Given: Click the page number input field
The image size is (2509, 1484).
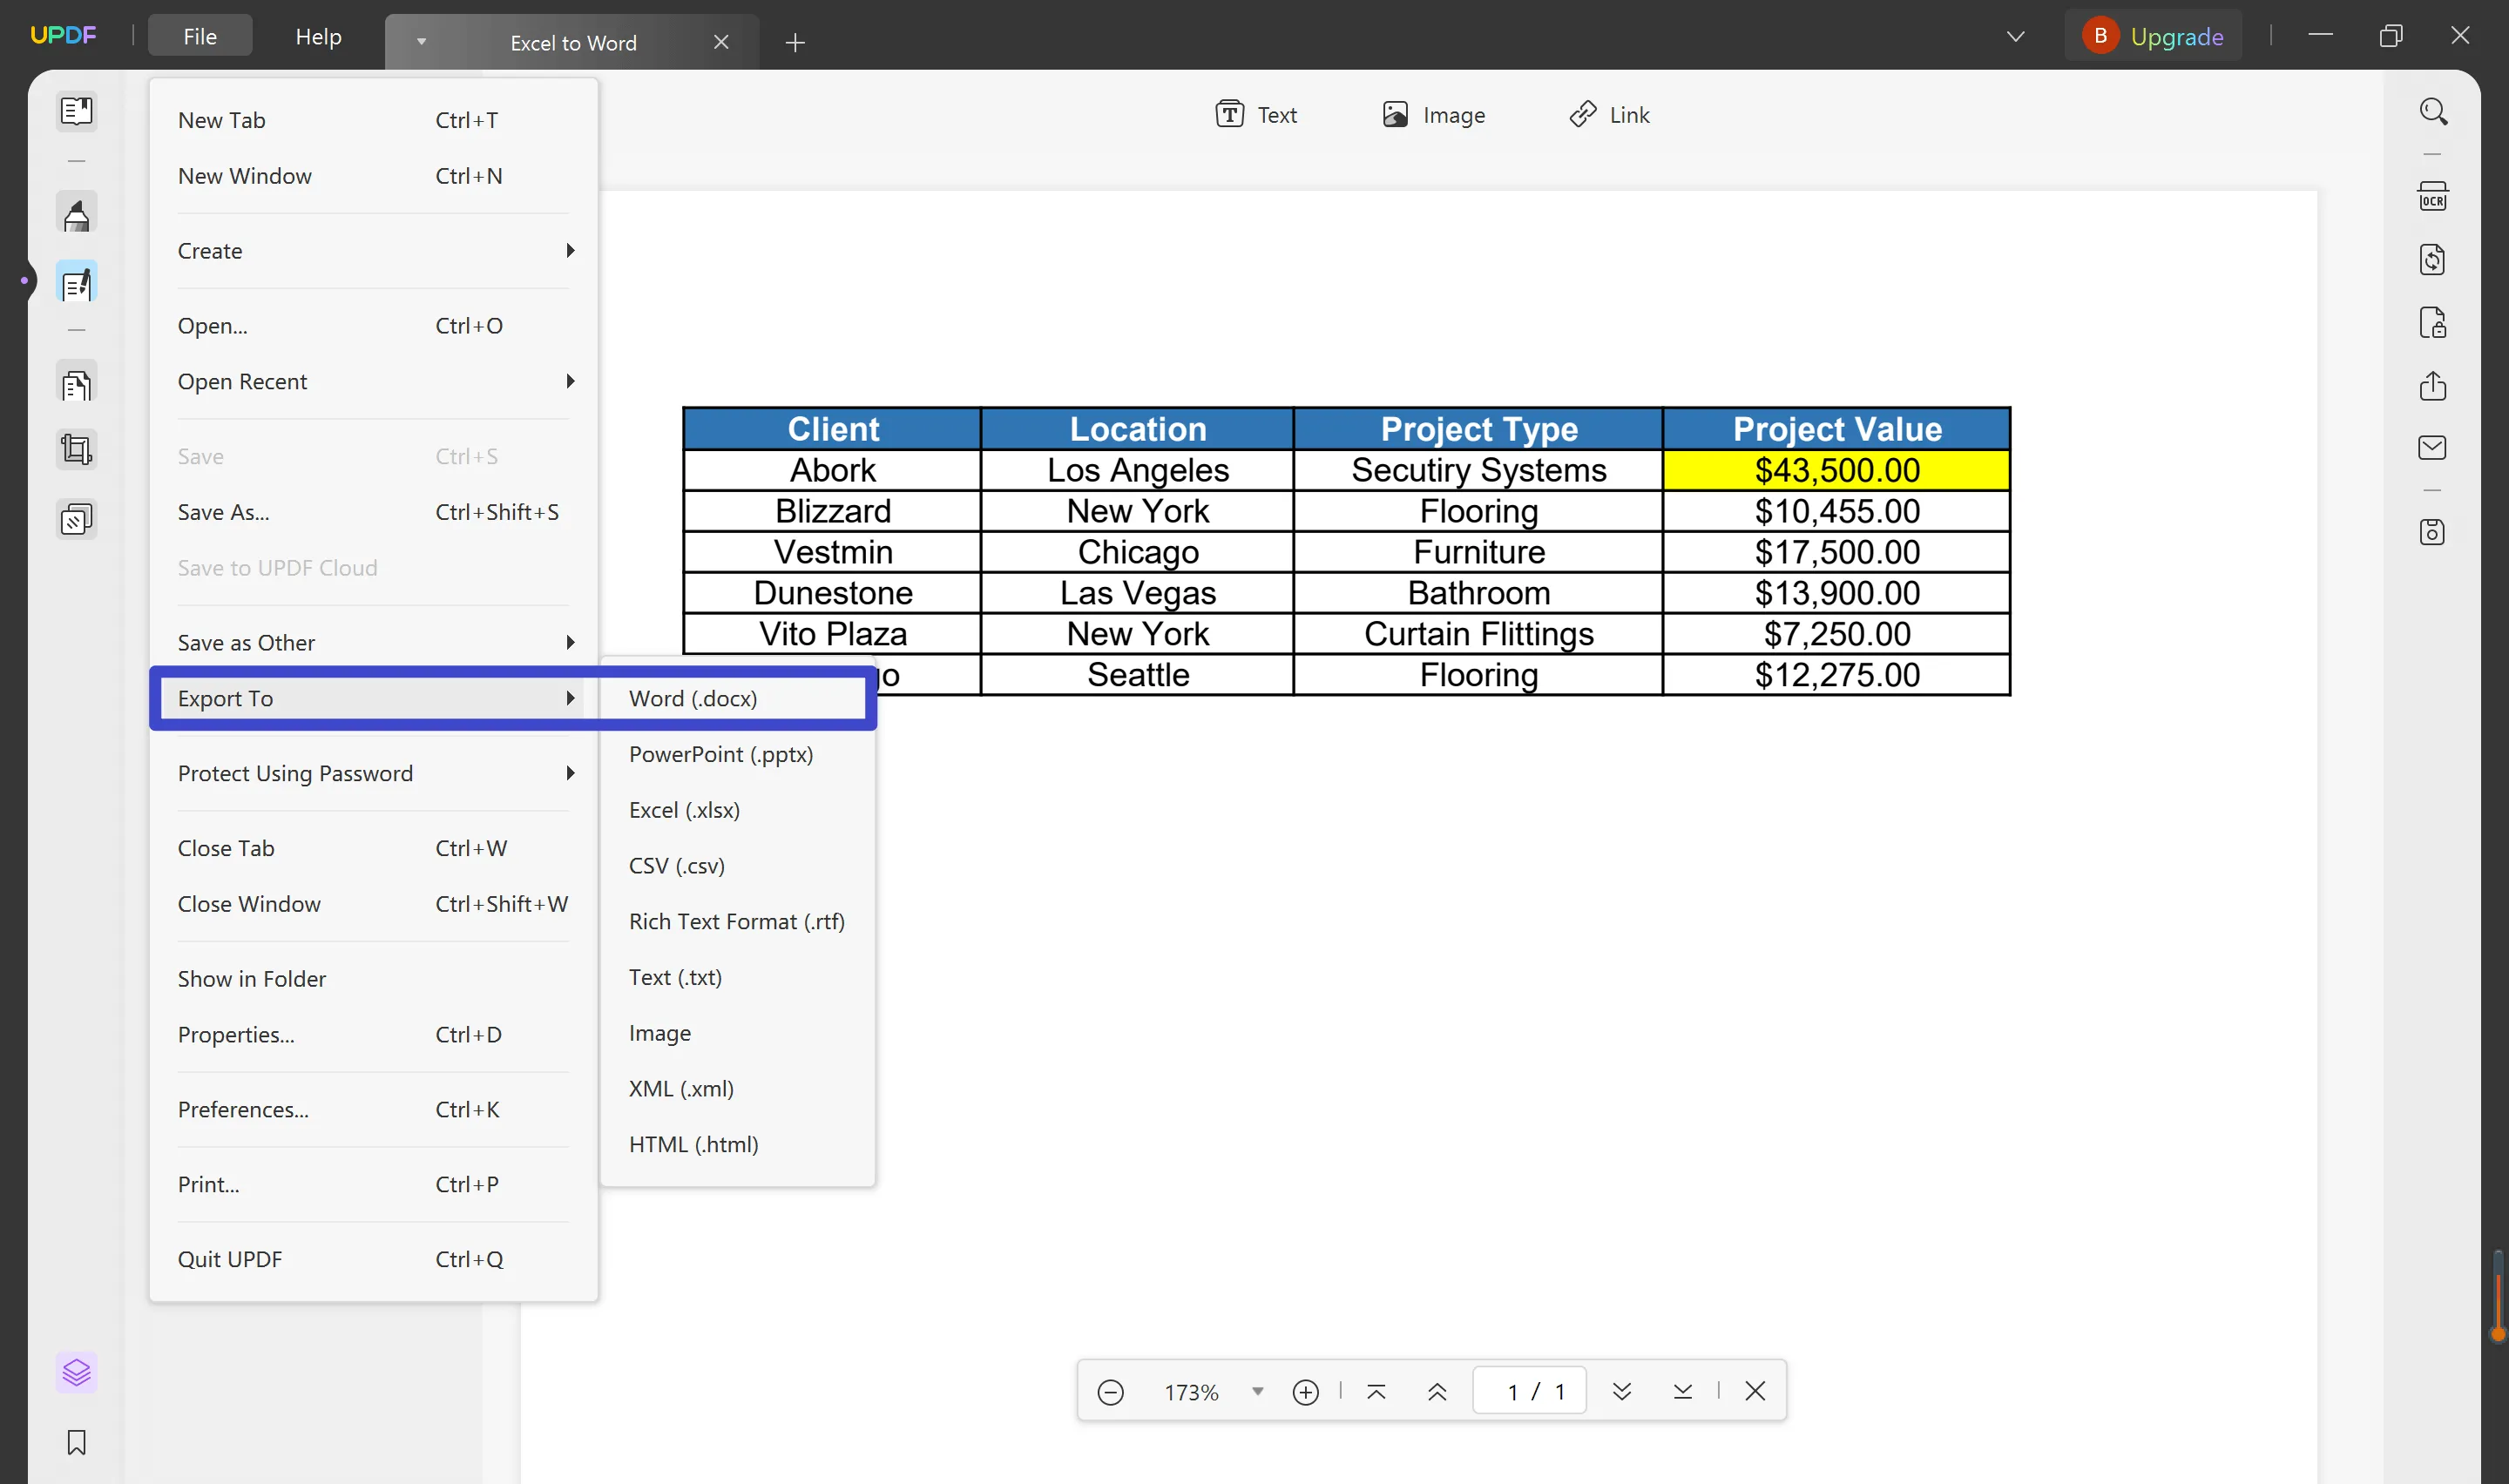Looking at the screenshot, I should pyautogui.click(x=1528, y=1392).
